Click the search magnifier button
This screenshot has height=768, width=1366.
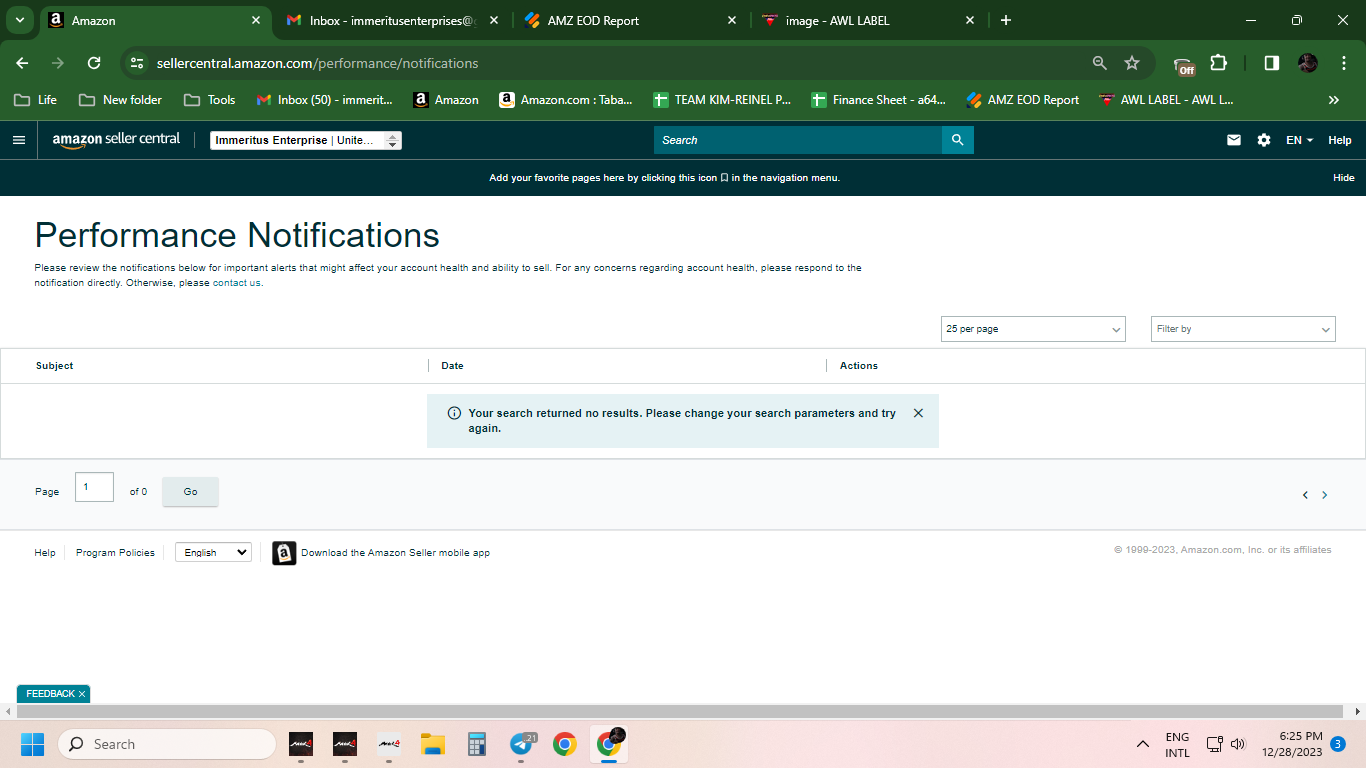click(x=957, y=140)
